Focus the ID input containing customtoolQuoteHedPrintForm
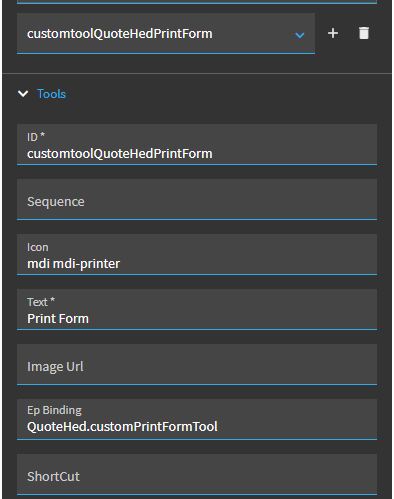The height and width of the screenshot is (499, 394). tap(197, 144)
